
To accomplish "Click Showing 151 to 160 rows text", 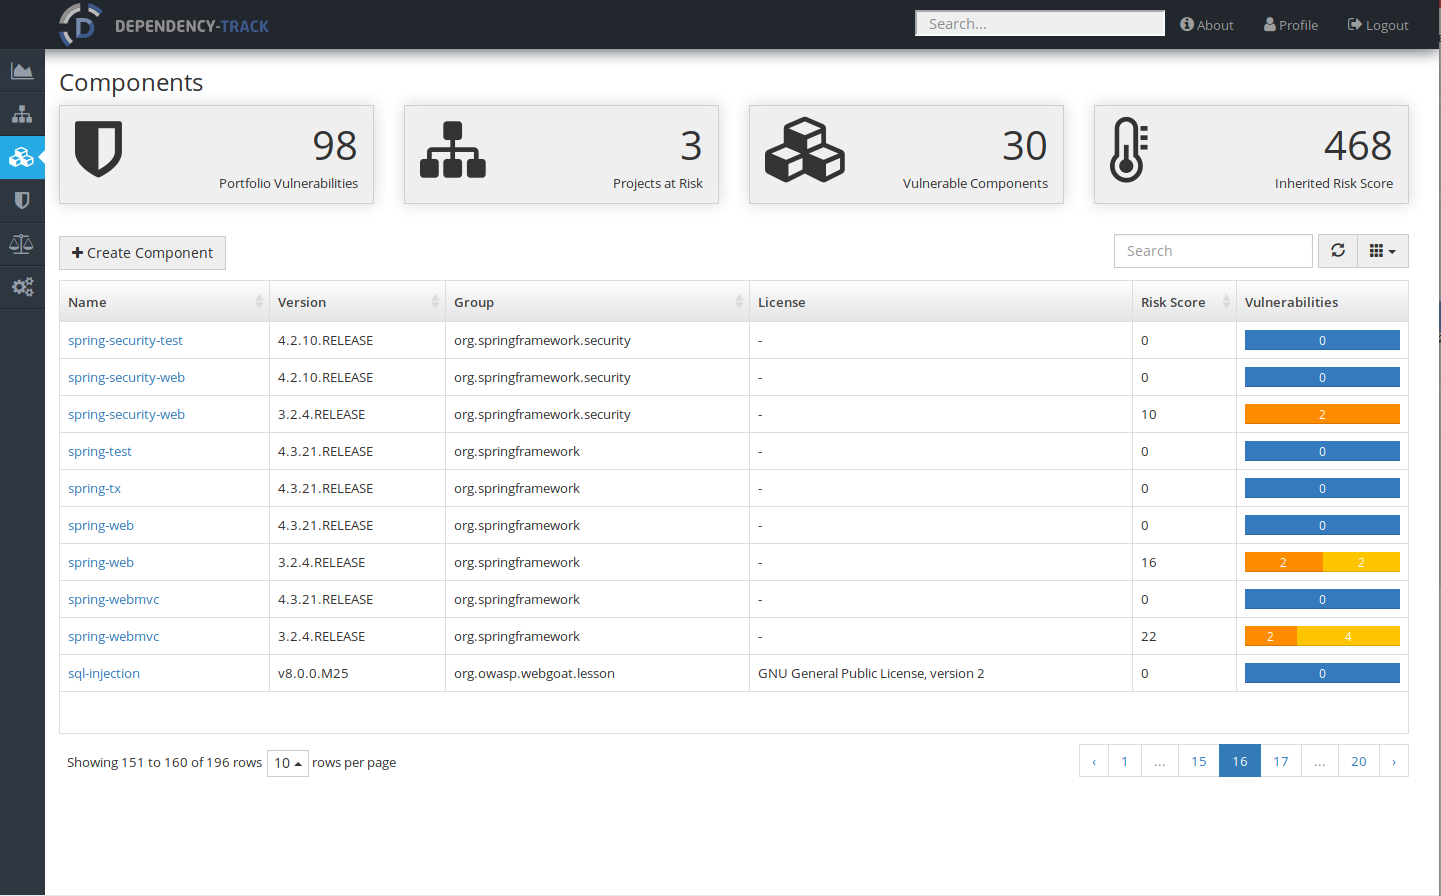I will 164,763.
